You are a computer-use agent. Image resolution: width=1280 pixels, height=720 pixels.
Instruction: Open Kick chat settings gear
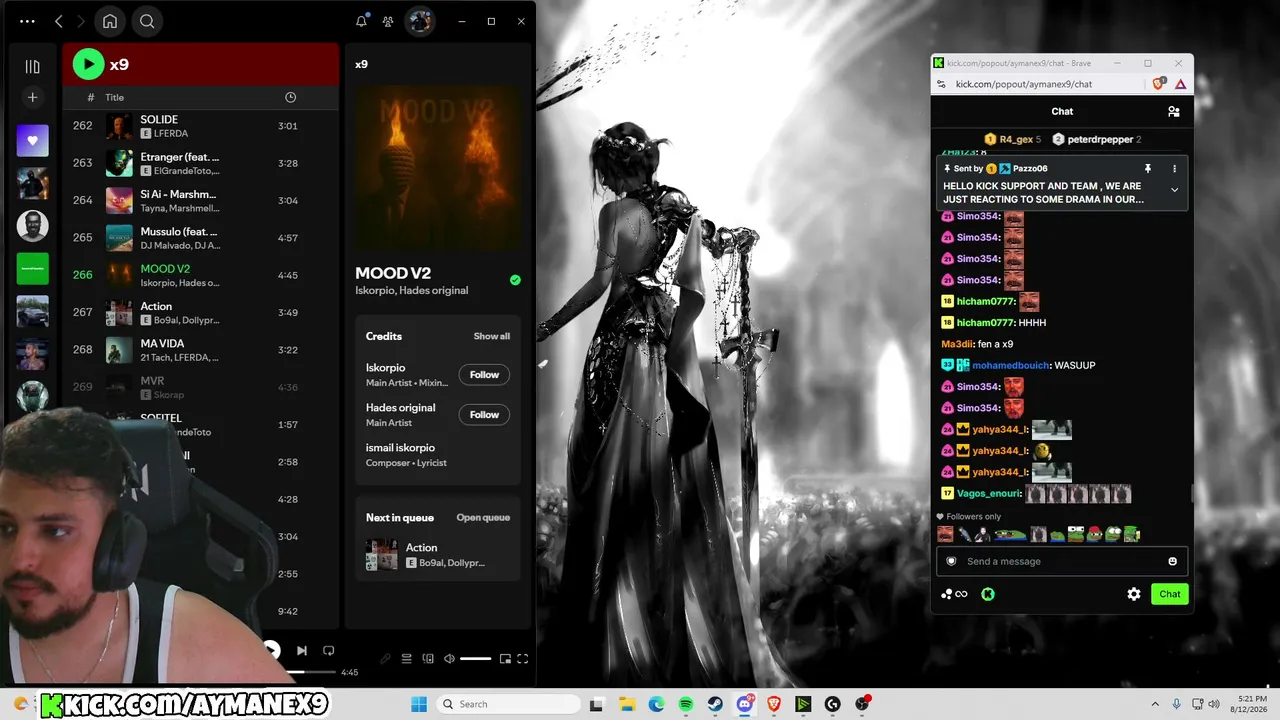[x=1134, y=594]
